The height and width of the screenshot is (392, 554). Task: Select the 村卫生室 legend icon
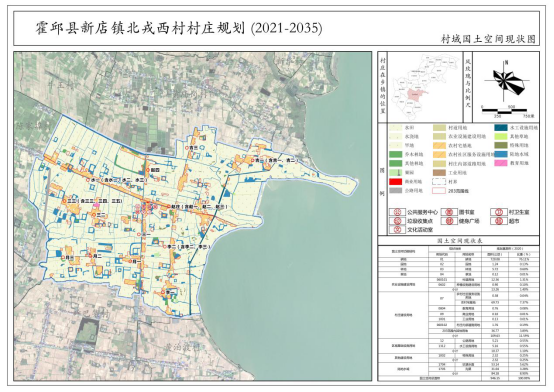499,212
